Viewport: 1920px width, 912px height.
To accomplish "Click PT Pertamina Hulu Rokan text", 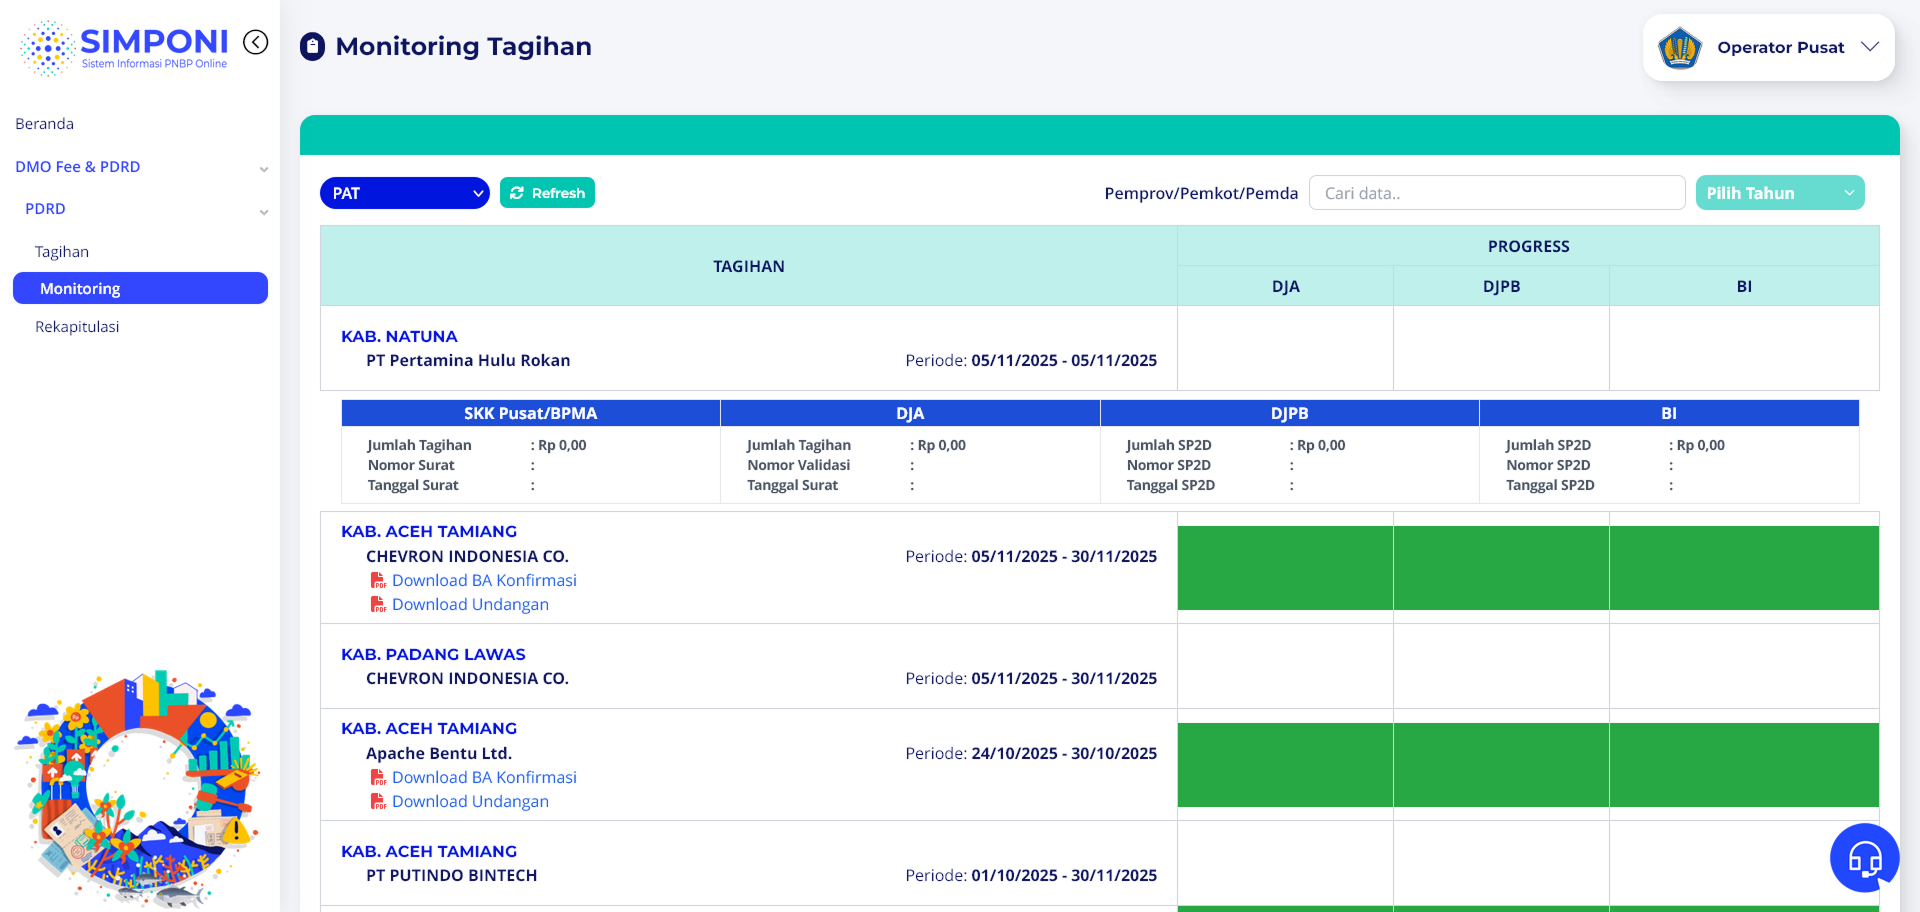I will 468,360.
